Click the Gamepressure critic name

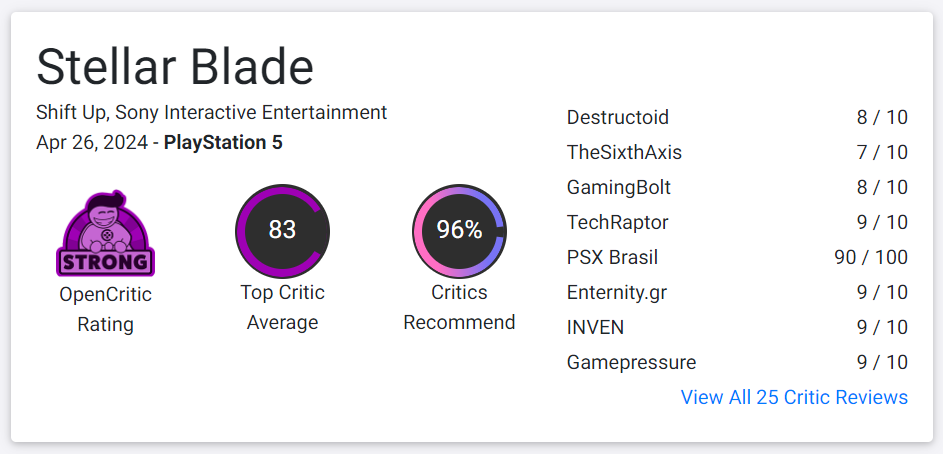pos(631,362)
